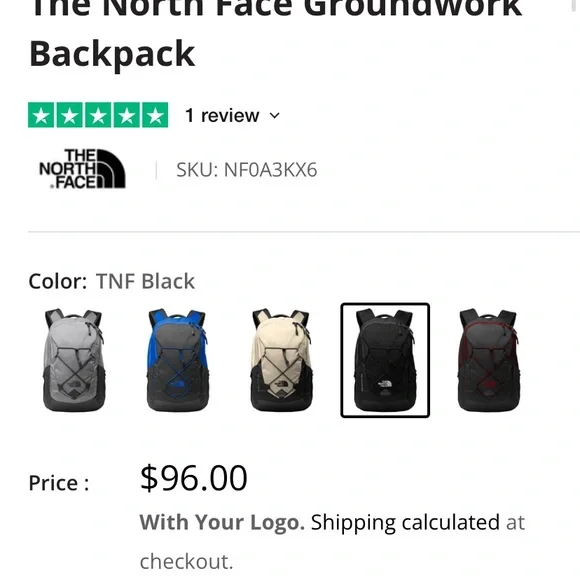Click the $96.00 price amount
This screenshot has height=580, width=580.
coord(193,478)
